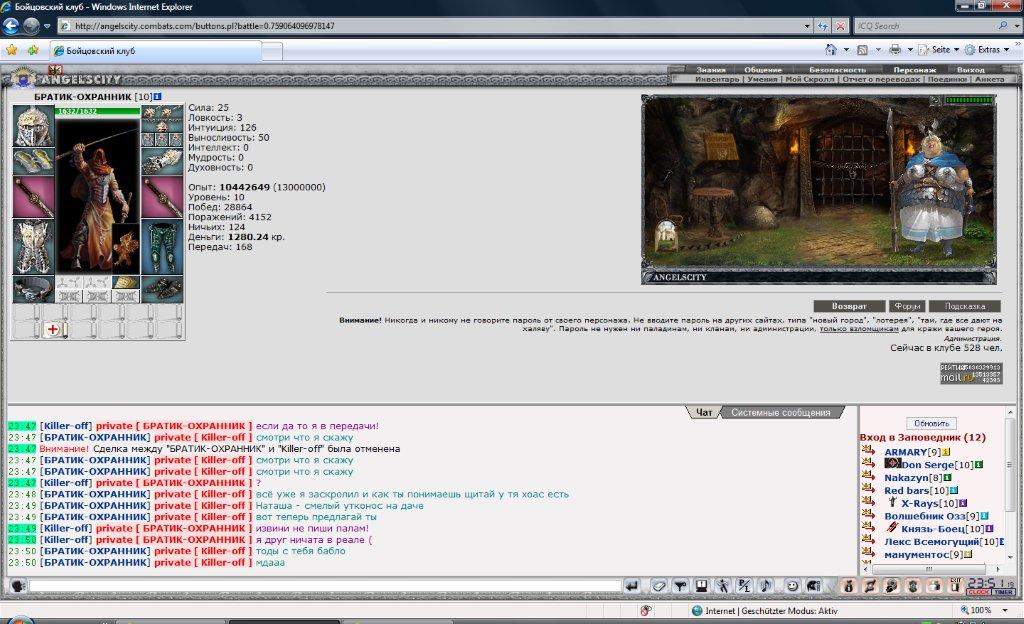Open the Отчет о переводах link
Image resolution: width=1024 pixels, height=624 pixels.
pyautogui.click(x=881, y=79)
